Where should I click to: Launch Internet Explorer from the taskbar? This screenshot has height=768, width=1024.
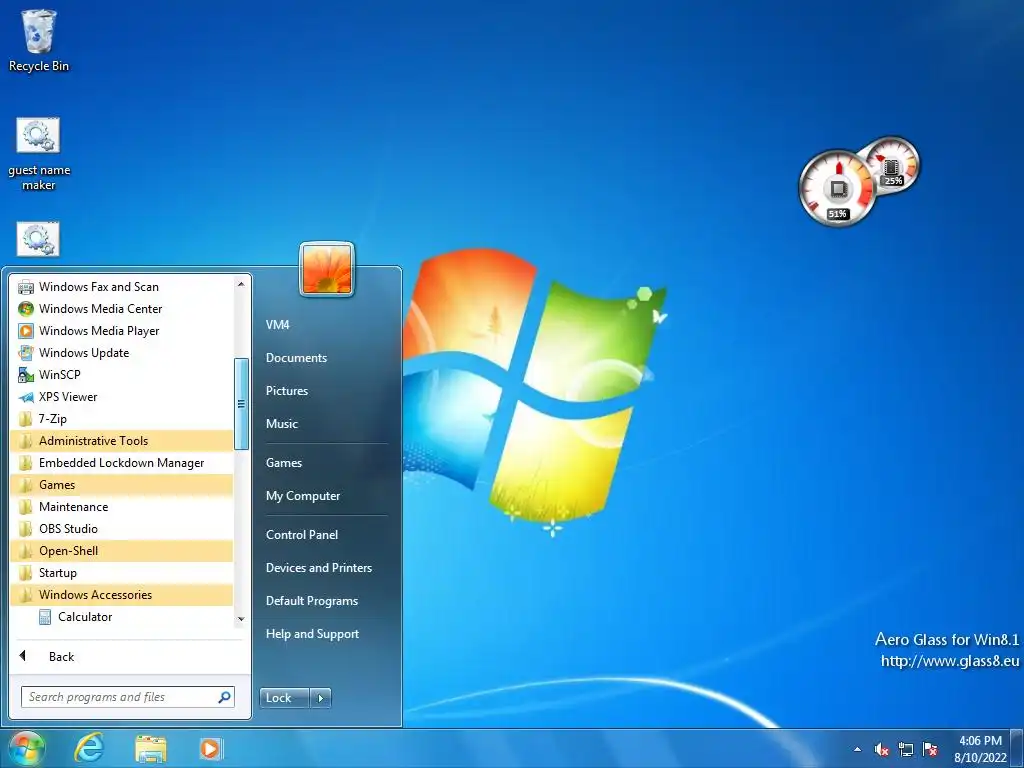(x=88, y=748)
